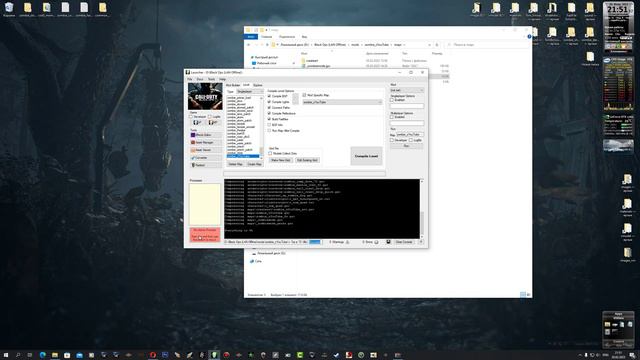Open Microsoft Store from taskbar
This screenshot has width=640, height=360.
point(67,355)
